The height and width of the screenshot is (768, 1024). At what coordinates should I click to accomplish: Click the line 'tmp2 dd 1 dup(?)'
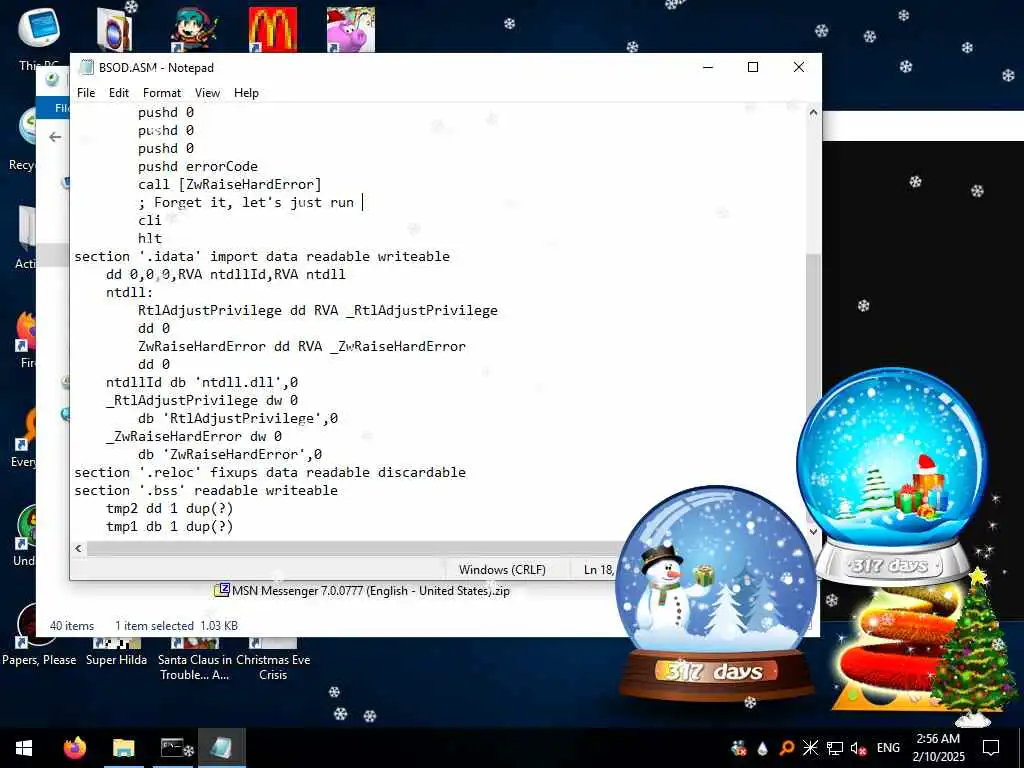pyautogui.click(x=169, y=508)
